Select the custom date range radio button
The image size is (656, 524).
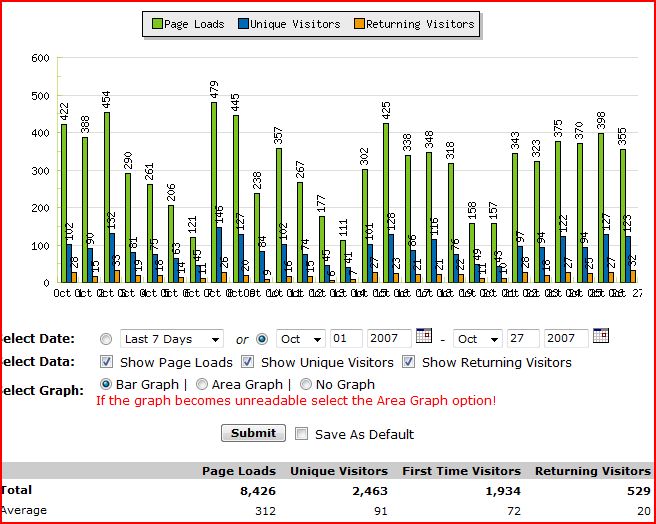tap(262, 339)
